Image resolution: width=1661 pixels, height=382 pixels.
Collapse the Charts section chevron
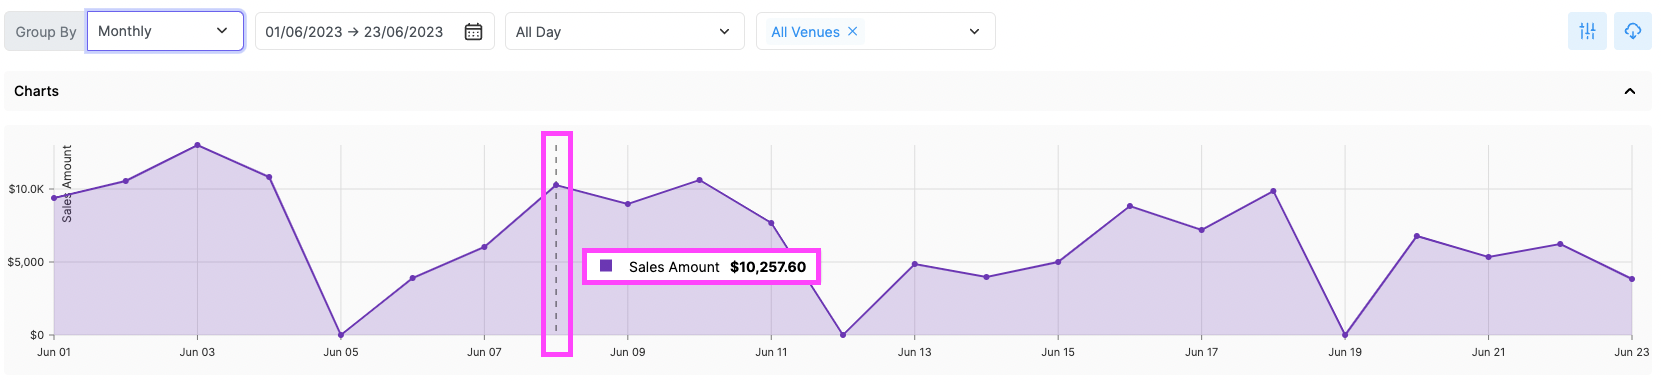[x=1630, y=91]
